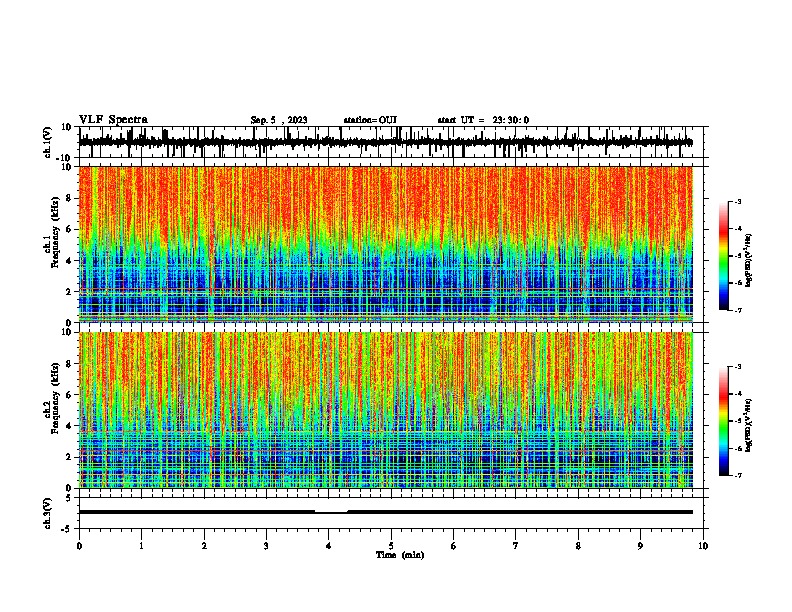
Task: Click the ch.1 waveform trace panel
Action: click(x=391, y=142)
